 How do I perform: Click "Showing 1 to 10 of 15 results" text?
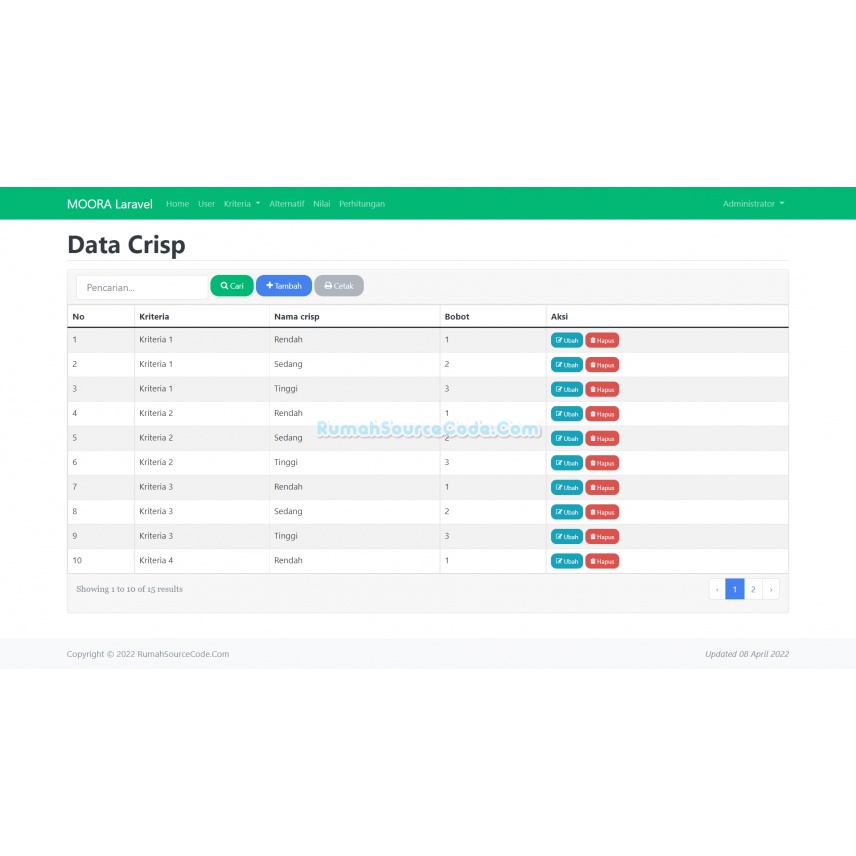pos(129,589)
